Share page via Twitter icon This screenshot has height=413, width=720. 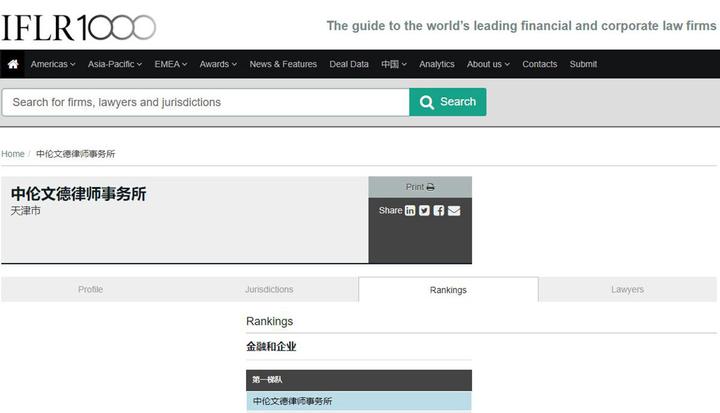424,210
